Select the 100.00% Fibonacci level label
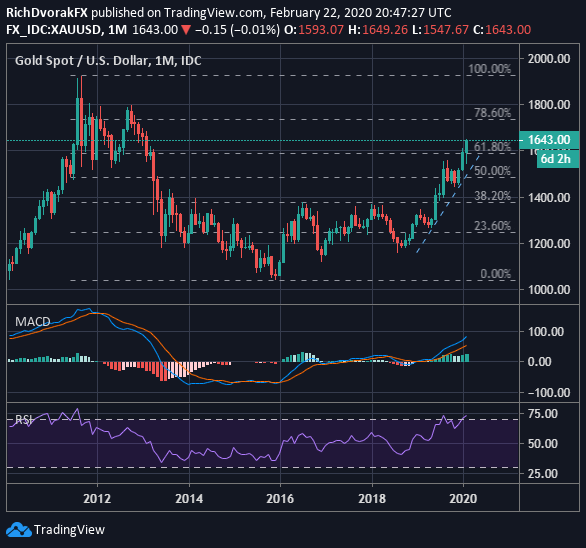Viewport: 586px width, 548px height. click(490, 69)
